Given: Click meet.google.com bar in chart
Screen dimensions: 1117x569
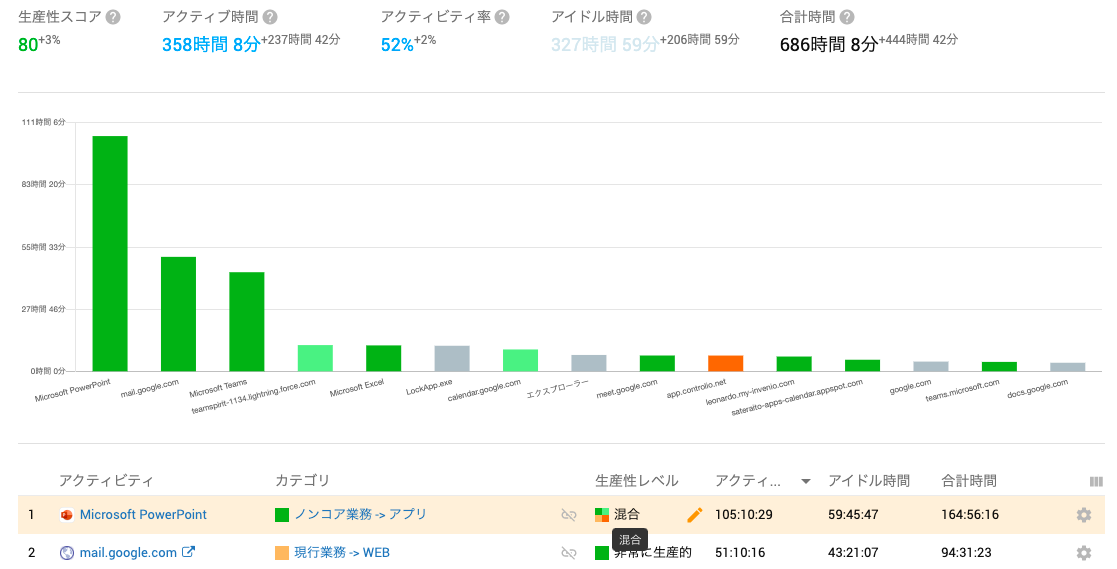Looking at the screenshot, I should point(657,363).
